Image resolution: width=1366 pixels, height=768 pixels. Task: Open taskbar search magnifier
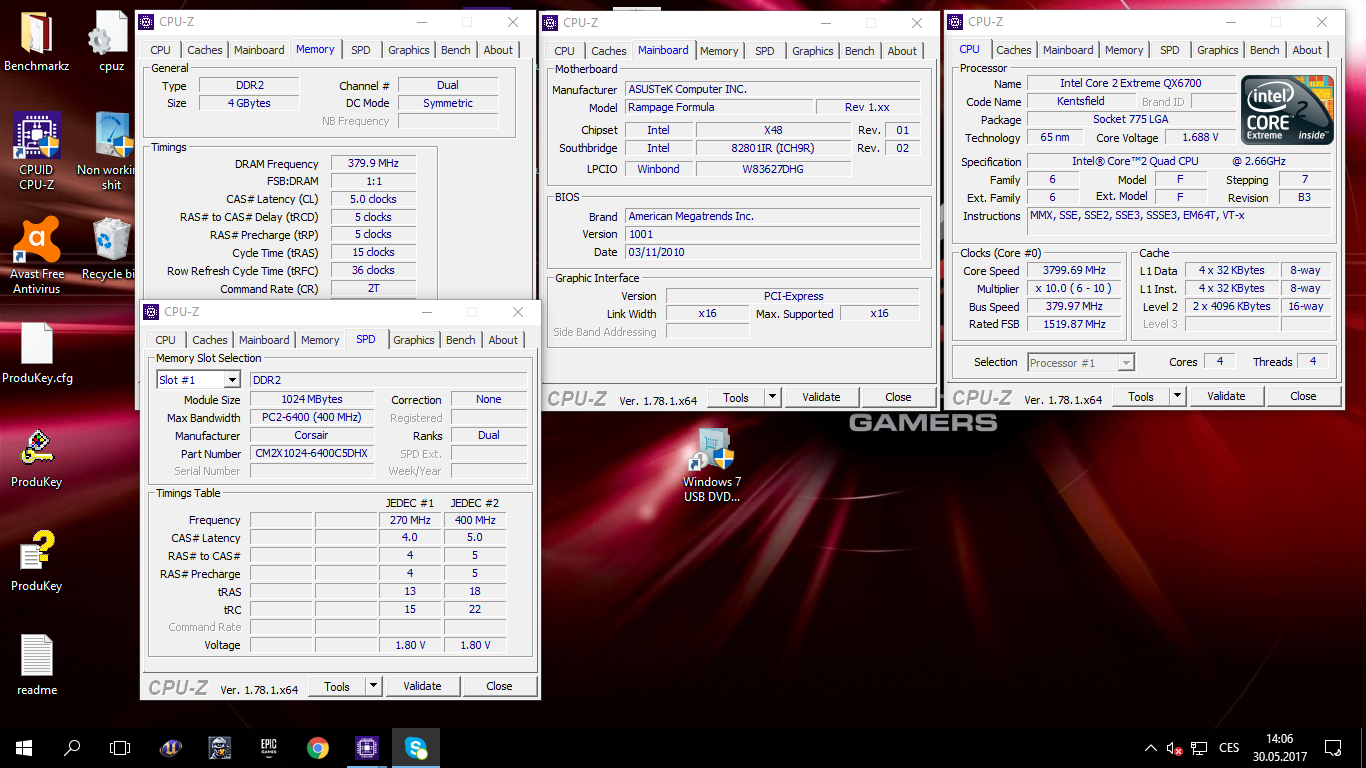coord(72,747)
